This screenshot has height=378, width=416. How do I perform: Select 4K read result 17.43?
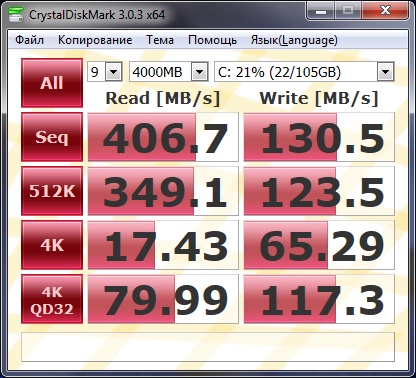point(163,245)
